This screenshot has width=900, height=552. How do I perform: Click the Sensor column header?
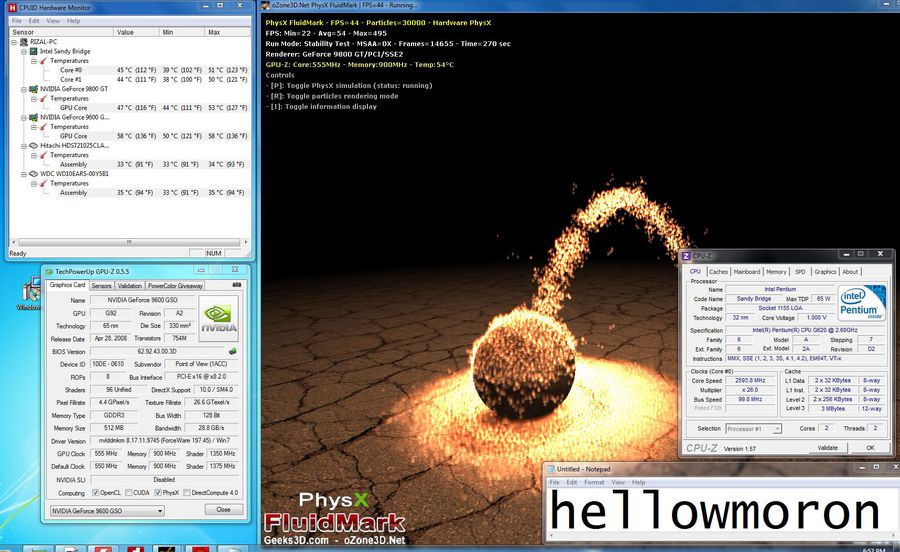61,32
